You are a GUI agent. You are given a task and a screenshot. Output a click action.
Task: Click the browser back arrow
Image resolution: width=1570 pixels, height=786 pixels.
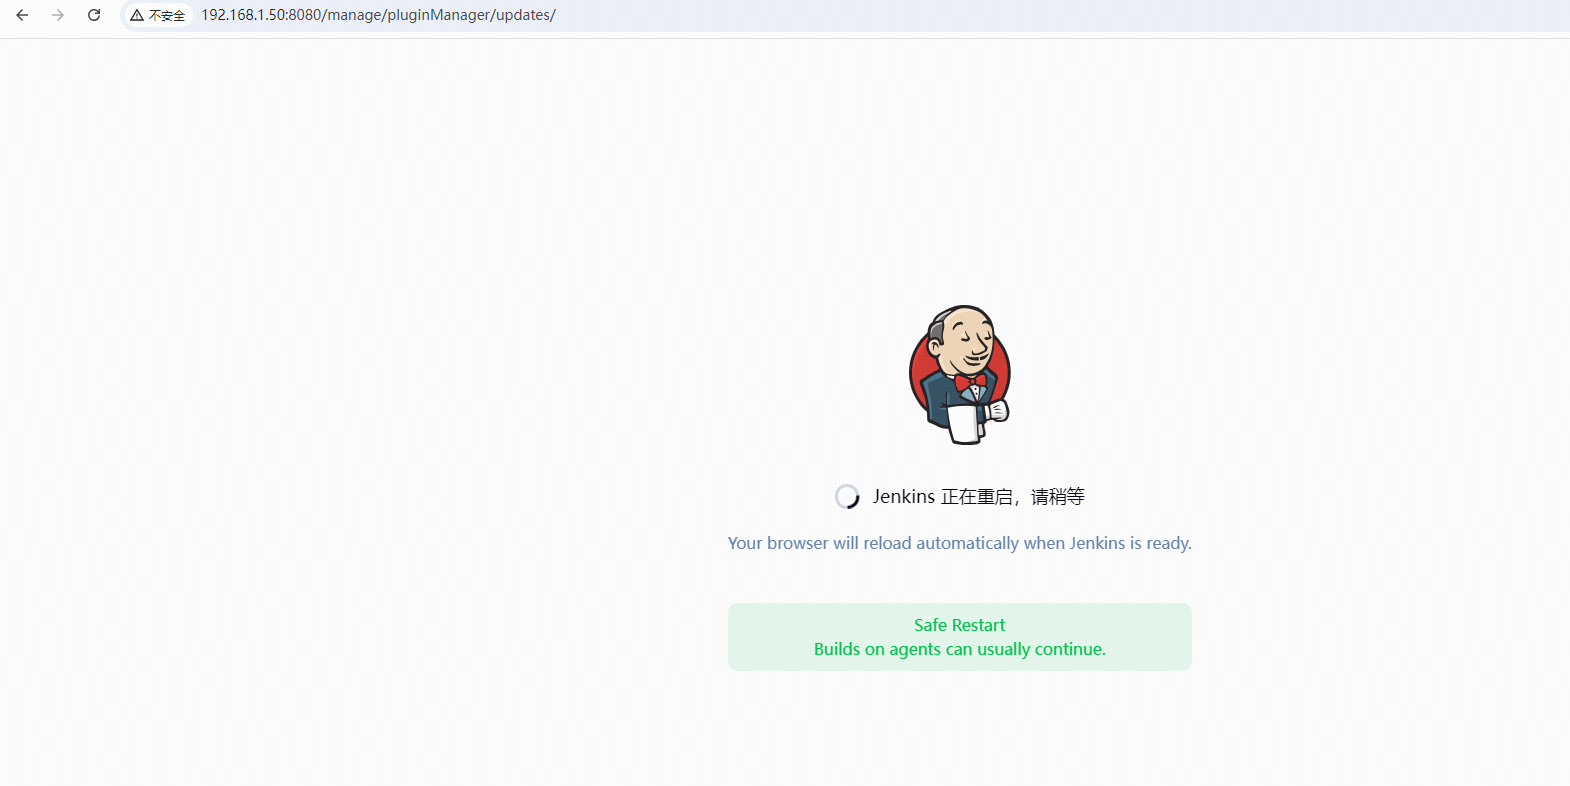[x=22, y=15]
